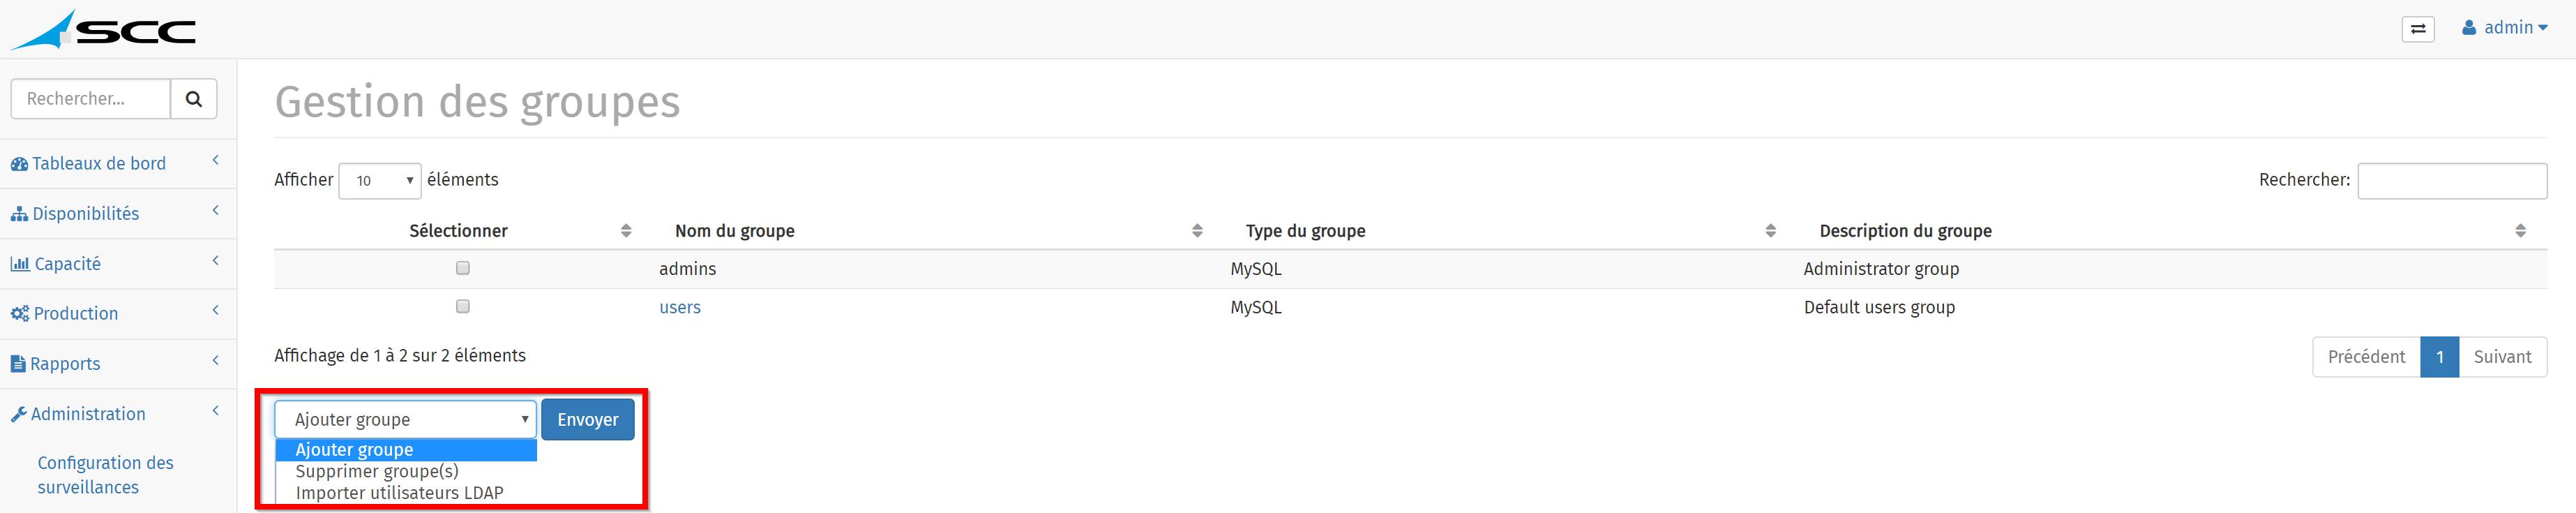Click the Envoyer button
The width and height of the screenshot is (2576, 513).
point(588,420)
